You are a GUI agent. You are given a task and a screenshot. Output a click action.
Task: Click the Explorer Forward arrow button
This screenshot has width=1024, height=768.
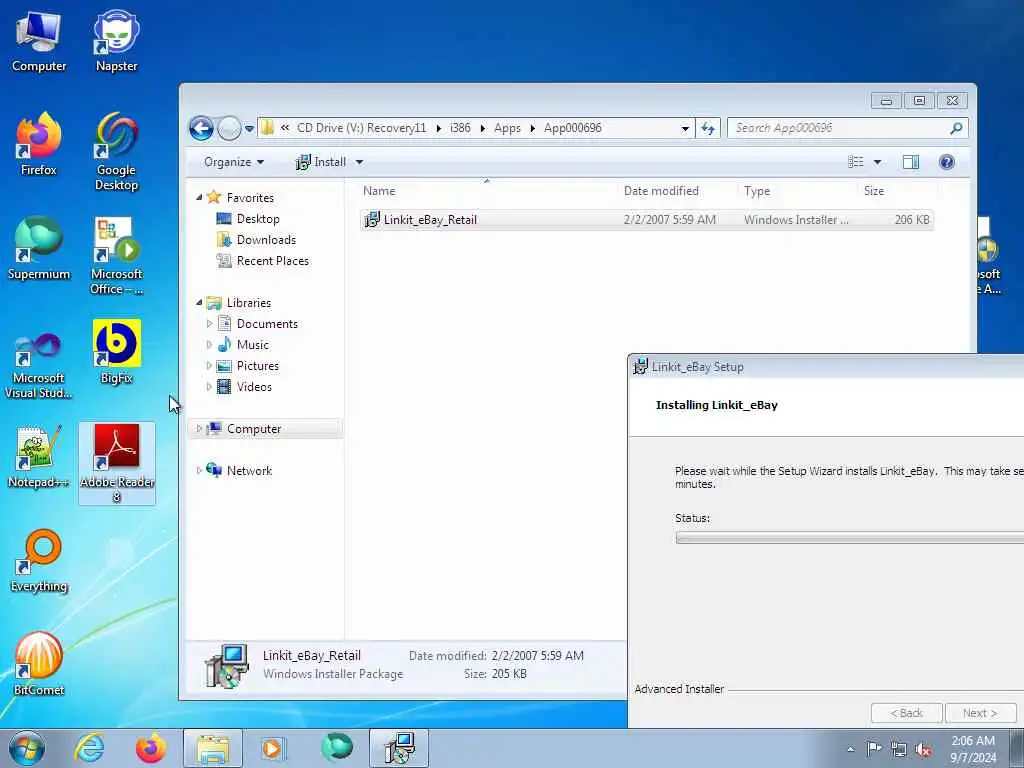[229, 128]
